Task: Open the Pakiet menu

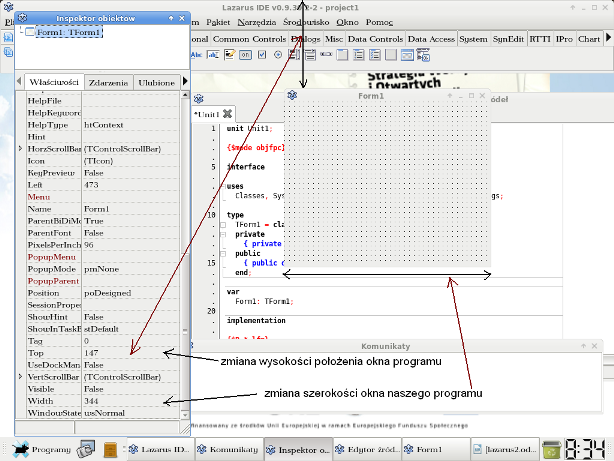Action: (x=218, y=22)
